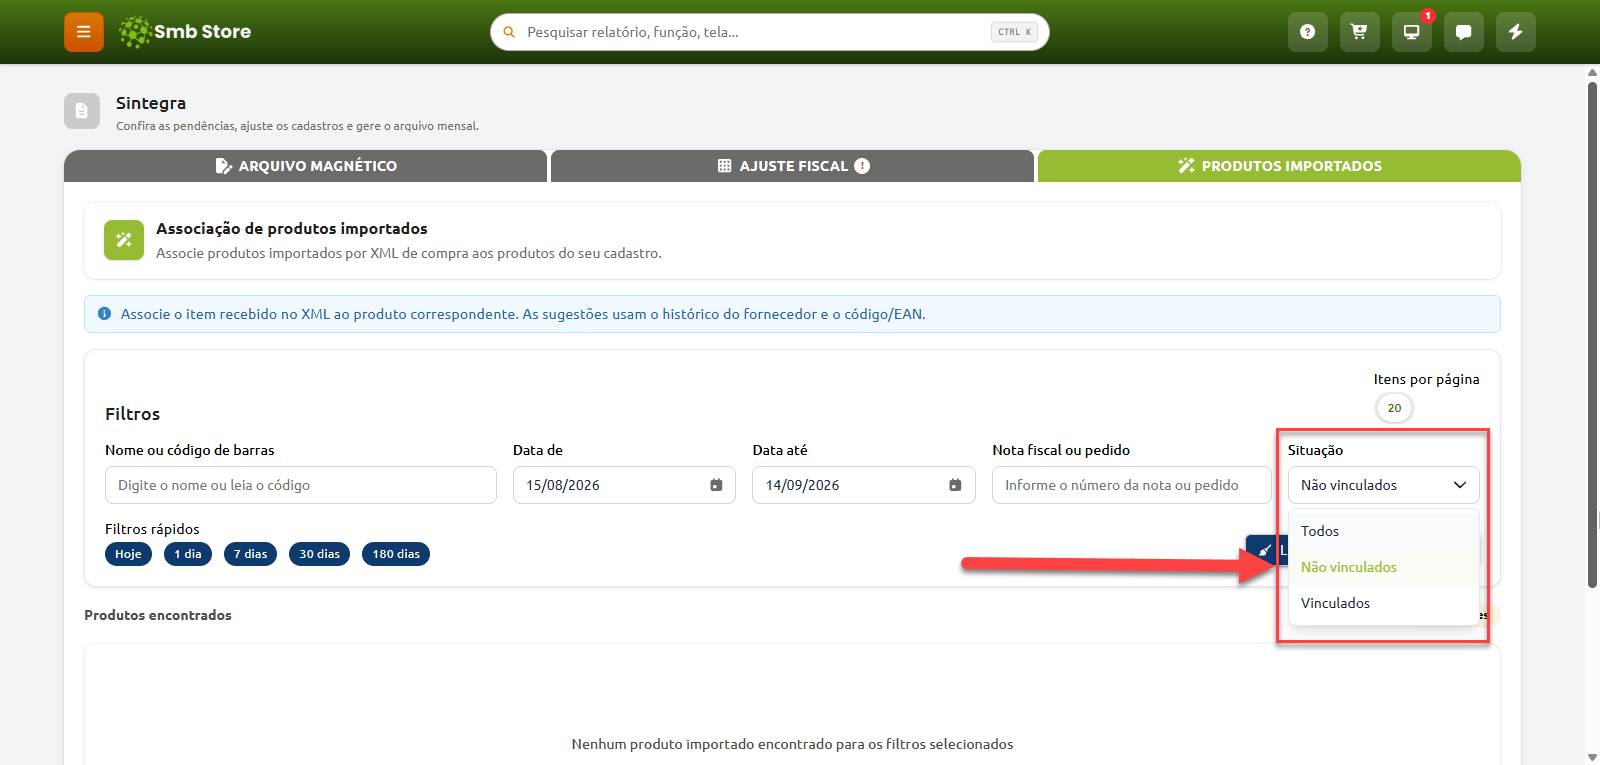Click Nenhum produto importado encontrado message
1600x765 pixels.
792,744
